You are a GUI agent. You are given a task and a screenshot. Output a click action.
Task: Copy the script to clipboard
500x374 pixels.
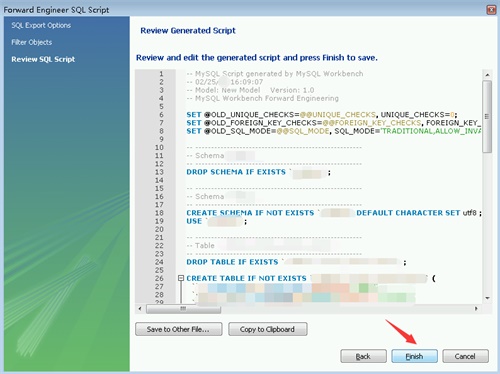point(268,329)
